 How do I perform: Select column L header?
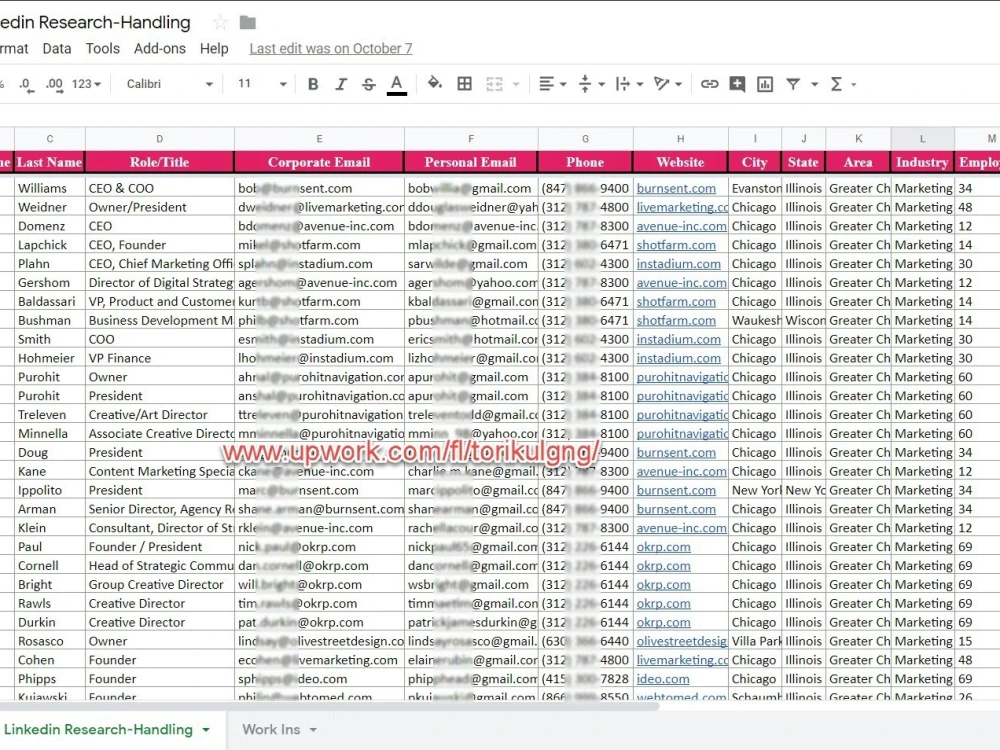point(922,138)
